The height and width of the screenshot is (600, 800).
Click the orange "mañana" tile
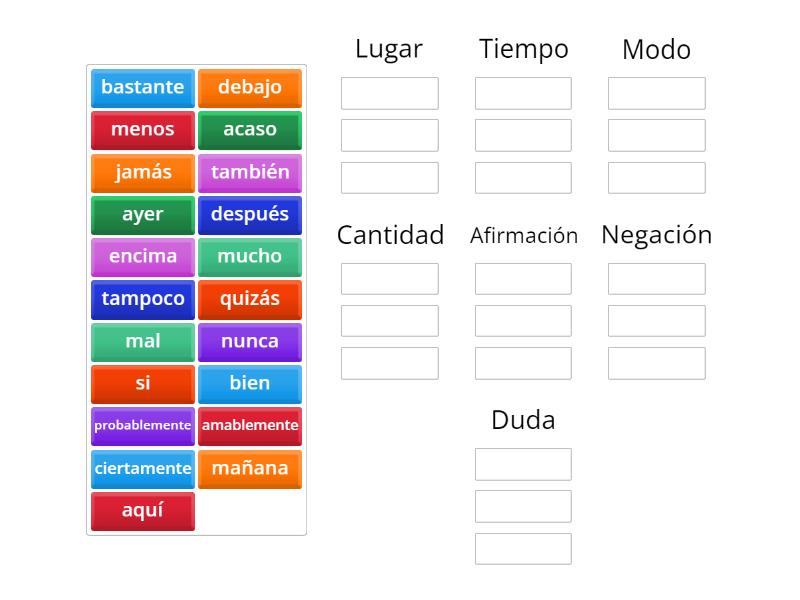[x=250, y=468]
